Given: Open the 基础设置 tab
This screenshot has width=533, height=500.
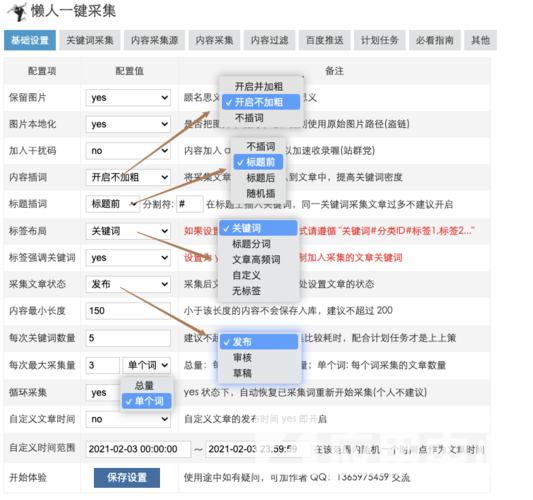Looking at the screenshot, I should click(30, 40).
